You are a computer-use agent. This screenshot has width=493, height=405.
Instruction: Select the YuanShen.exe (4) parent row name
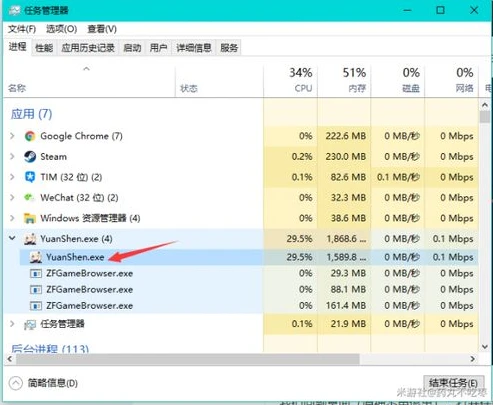pos(76,239)
